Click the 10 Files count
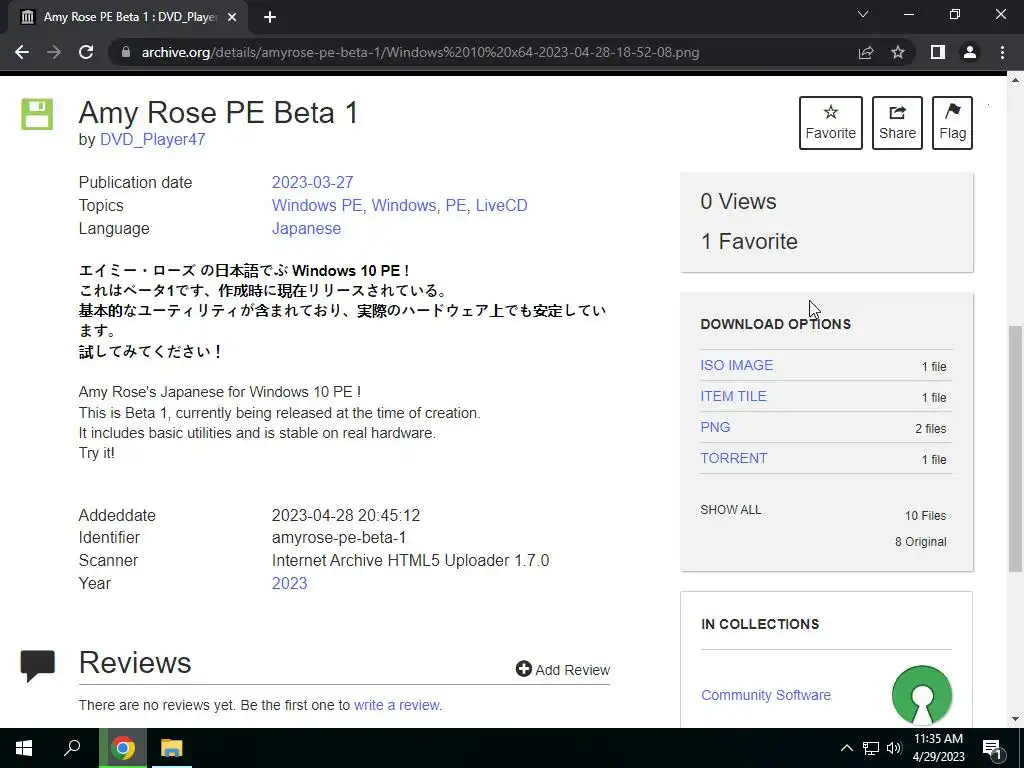Screen dimensions: 1024x768 pos(925,516)
